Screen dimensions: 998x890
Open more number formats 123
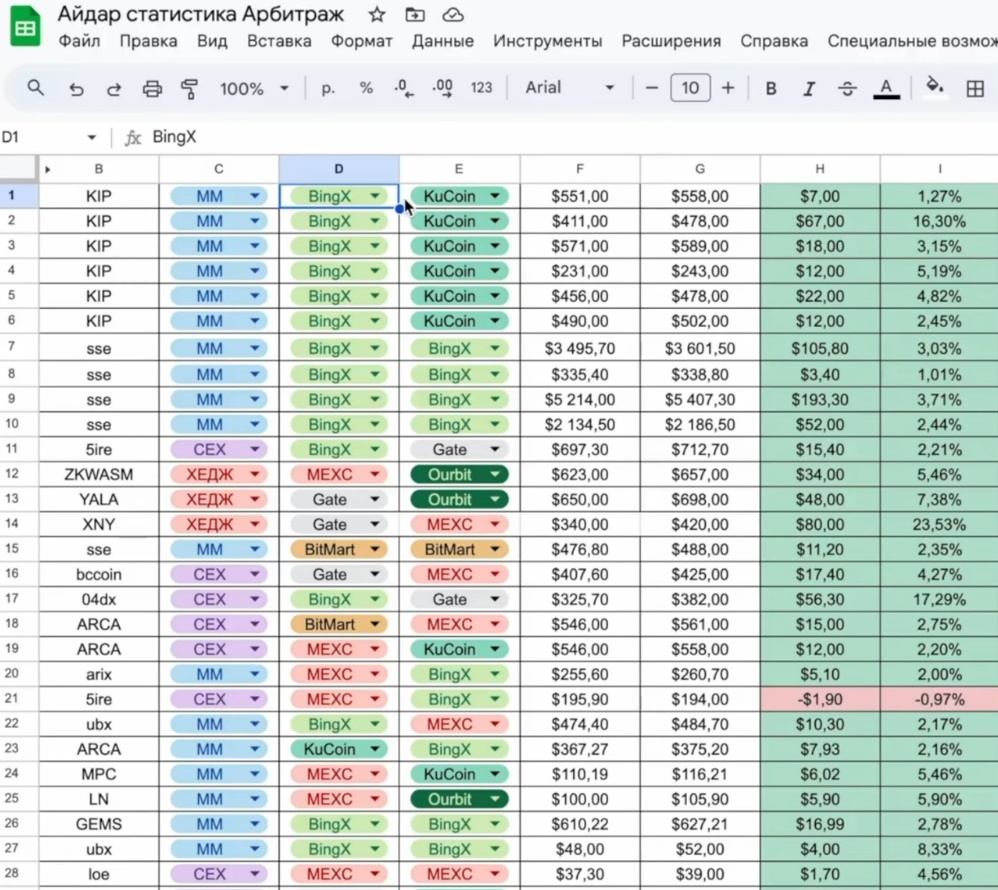click(x=481, y=88)
